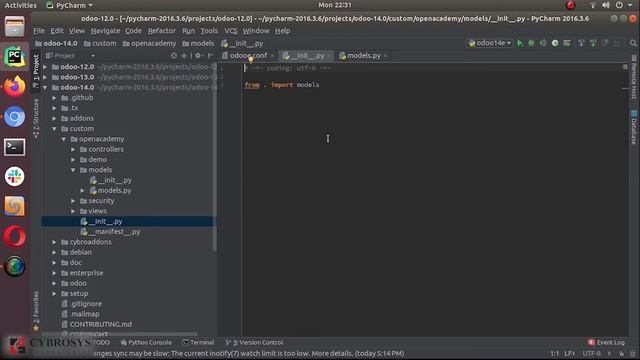Screen dimensions: 640x360
Task: Open Chromium browser from the dock
Action: click(x=14, y=117)
